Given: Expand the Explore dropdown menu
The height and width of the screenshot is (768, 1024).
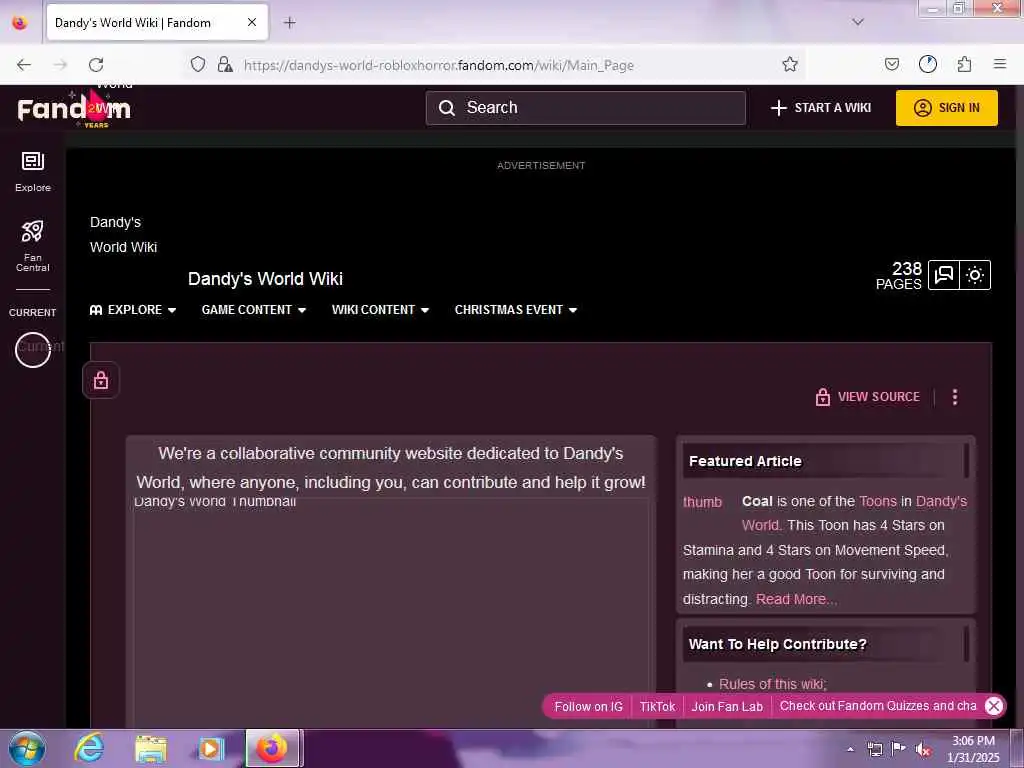Looking at the screenshot, I should tap(133, 310).
